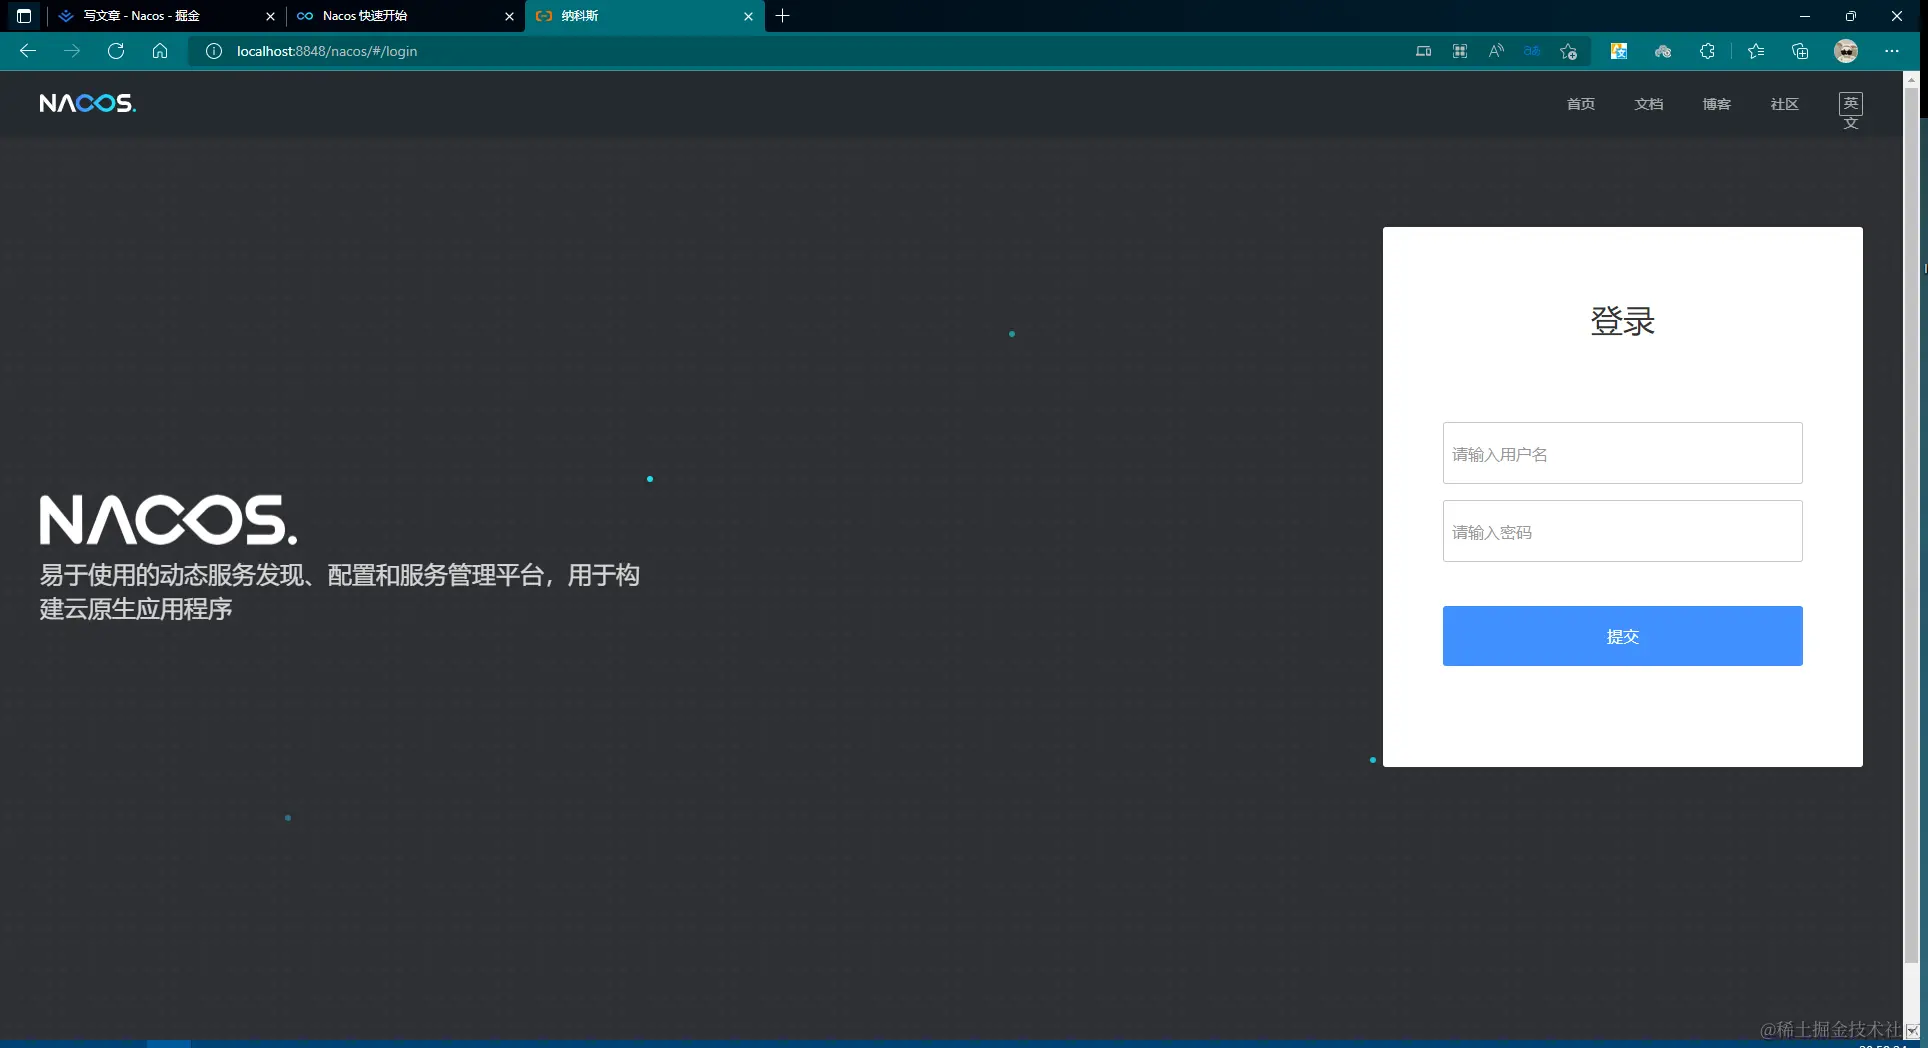Viewport: 1928px width, 1048px height.
Task: Open browser extensions puzzle icon
Action: (1707, 51)
